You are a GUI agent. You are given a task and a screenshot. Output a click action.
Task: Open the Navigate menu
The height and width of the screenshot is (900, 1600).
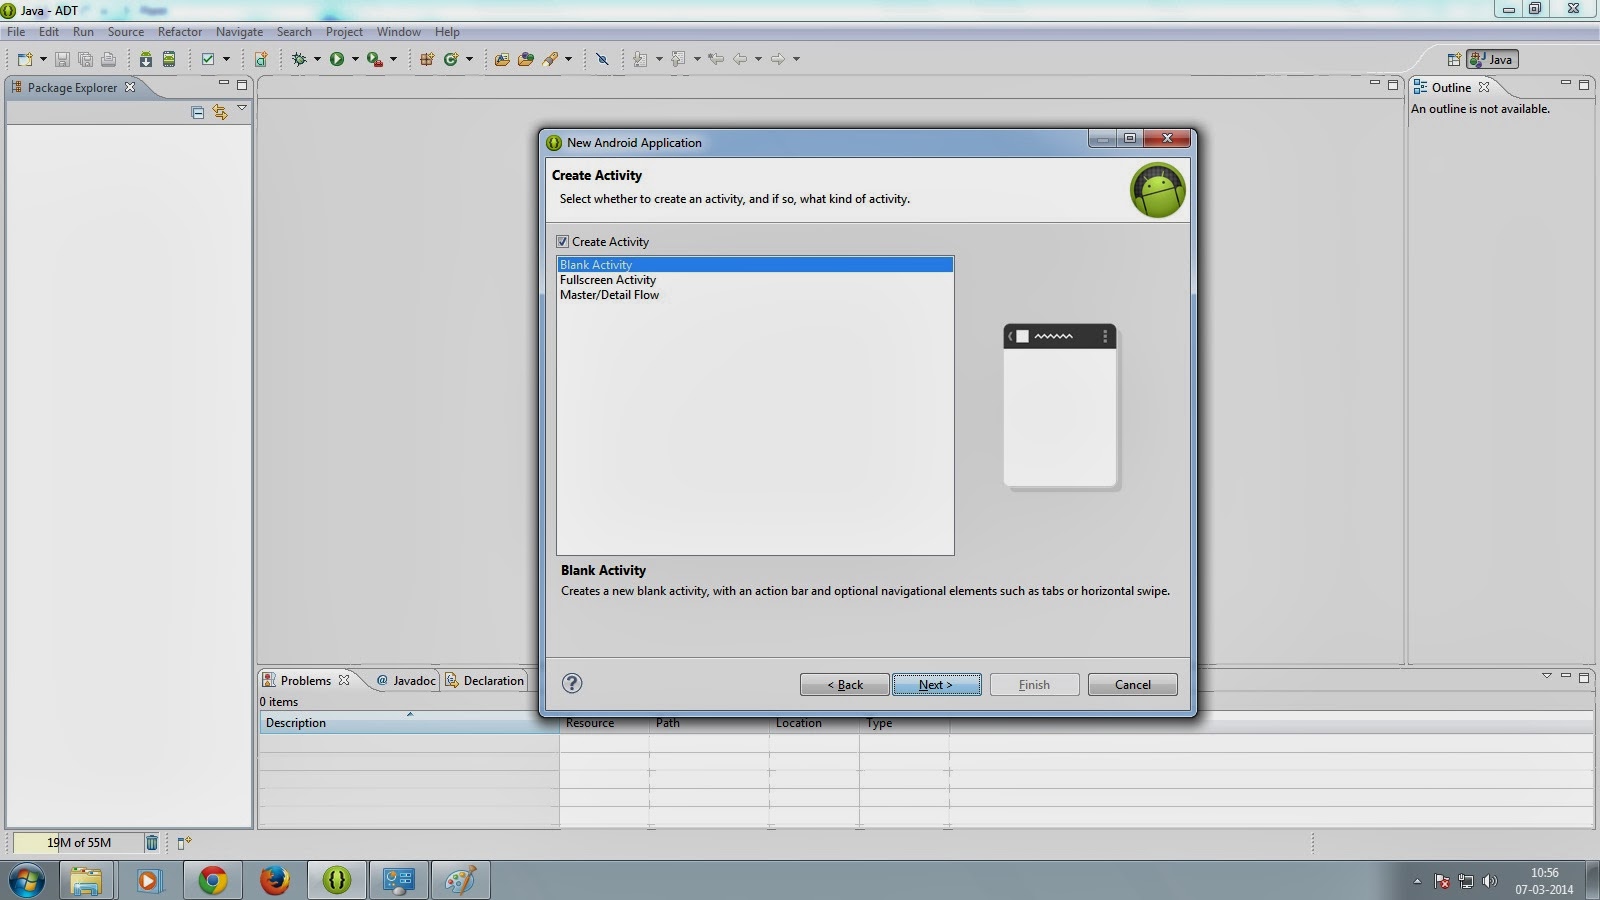(x=240, y=32)
